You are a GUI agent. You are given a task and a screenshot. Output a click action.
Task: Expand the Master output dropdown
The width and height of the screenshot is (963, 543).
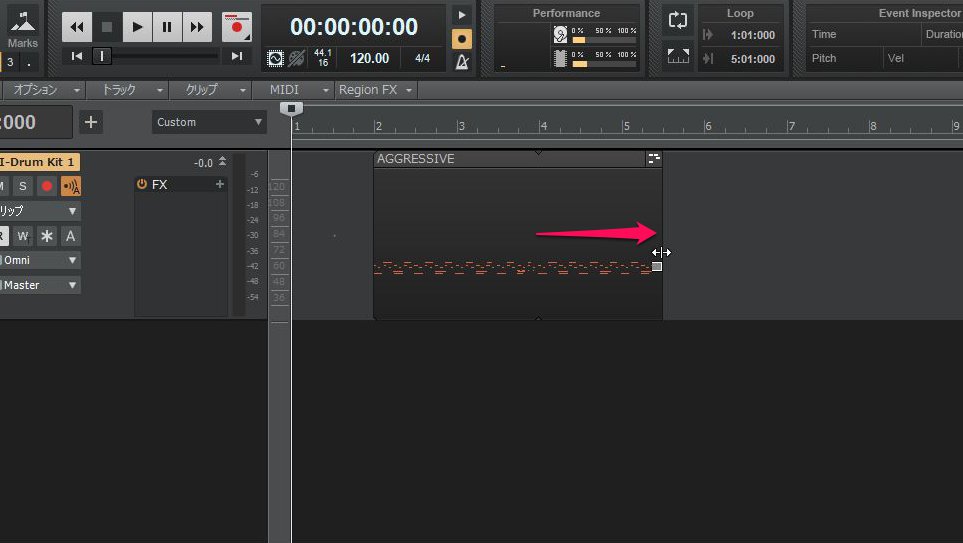coord(40,285)
